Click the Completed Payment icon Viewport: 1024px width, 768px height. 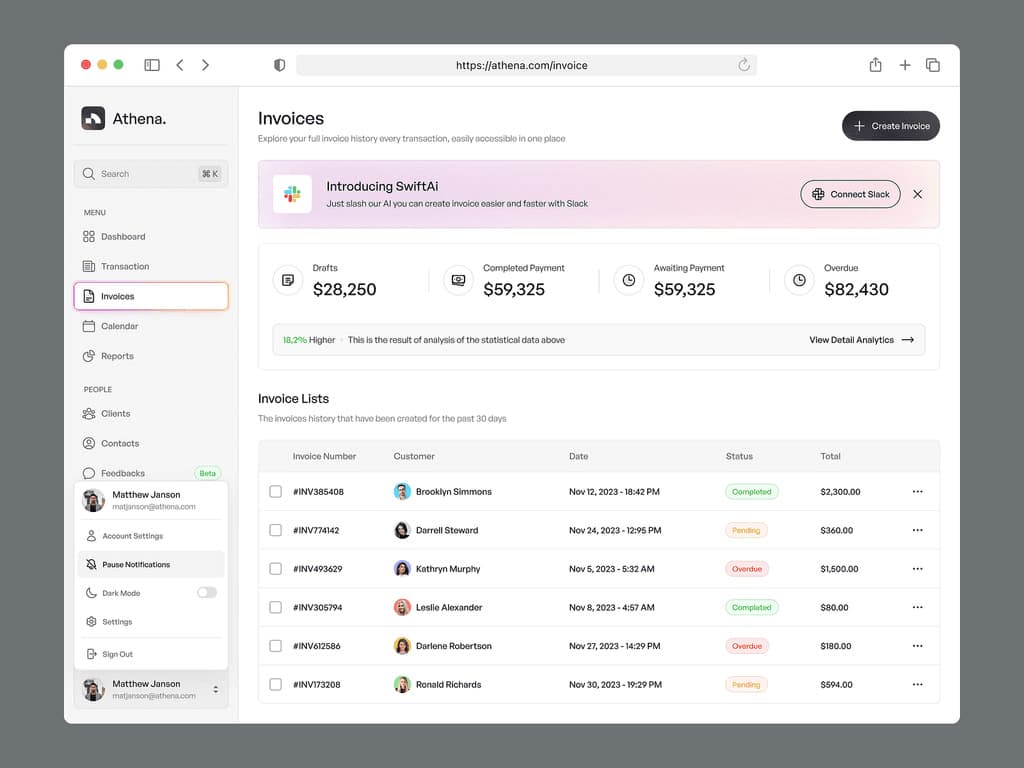coord(458,280)
